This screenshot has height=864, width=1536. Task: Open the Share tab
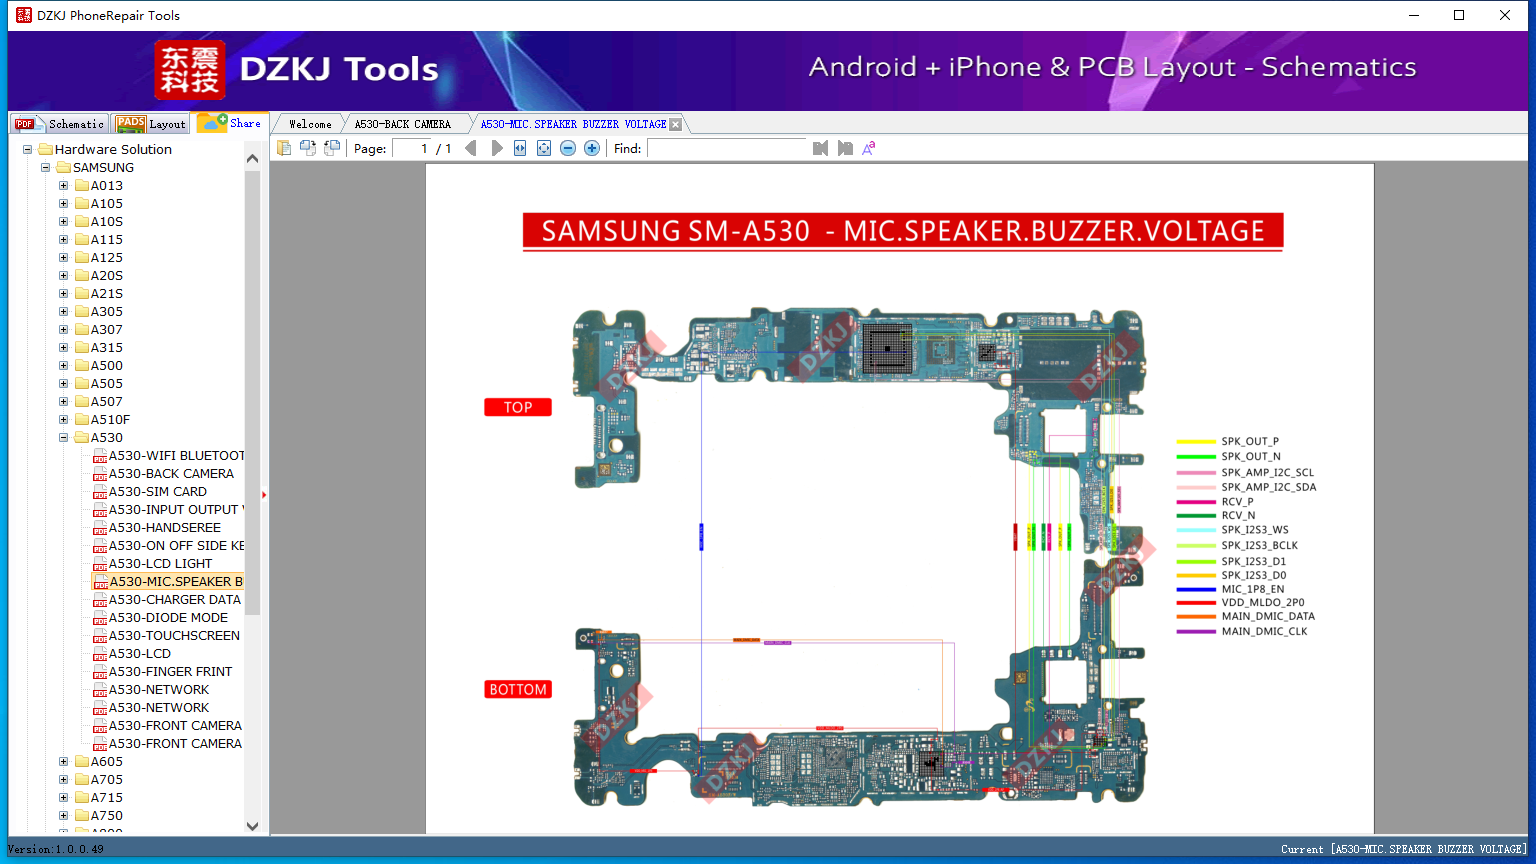coord(230,123)
